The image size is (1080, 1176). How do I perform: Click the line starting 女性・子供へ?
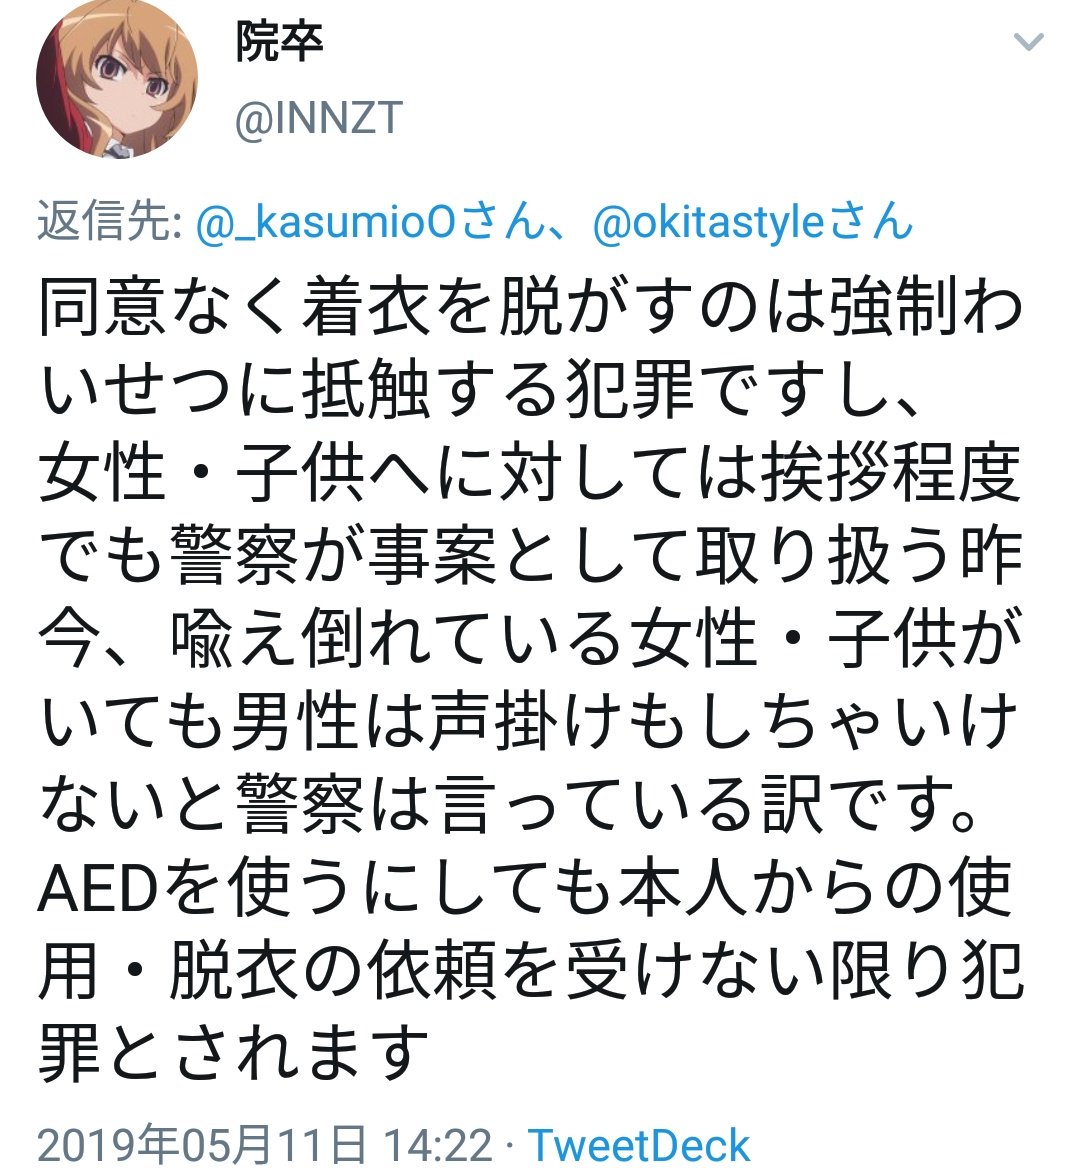point(530,472)
